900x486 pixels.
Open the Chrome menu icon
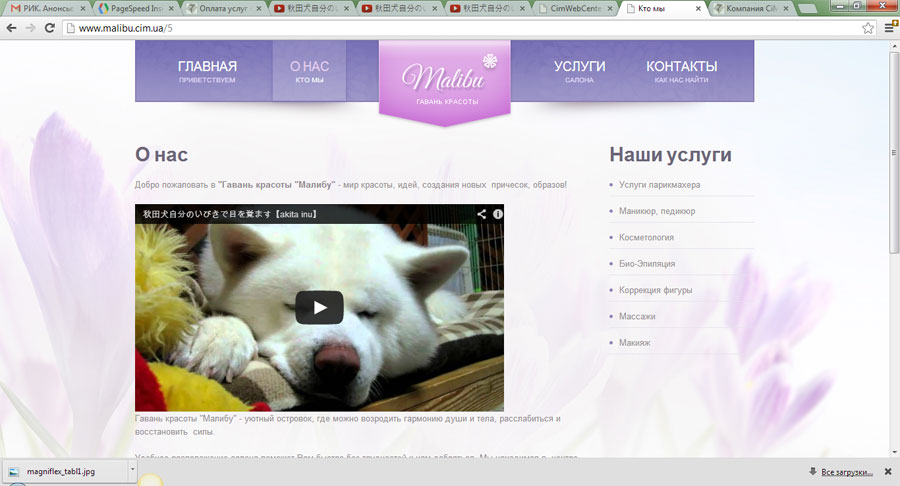point(890,27)
